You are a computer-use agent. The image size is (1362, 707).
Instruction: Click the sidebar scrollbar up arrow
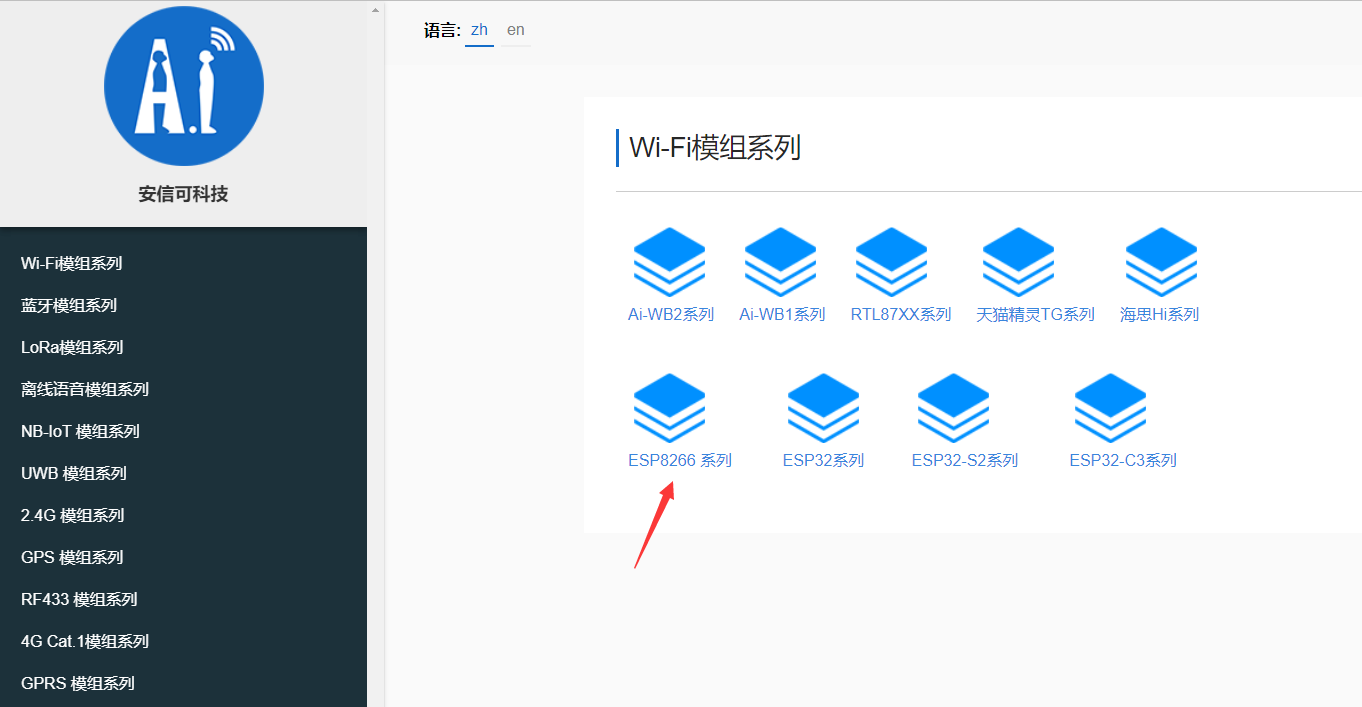coord(376,8)
